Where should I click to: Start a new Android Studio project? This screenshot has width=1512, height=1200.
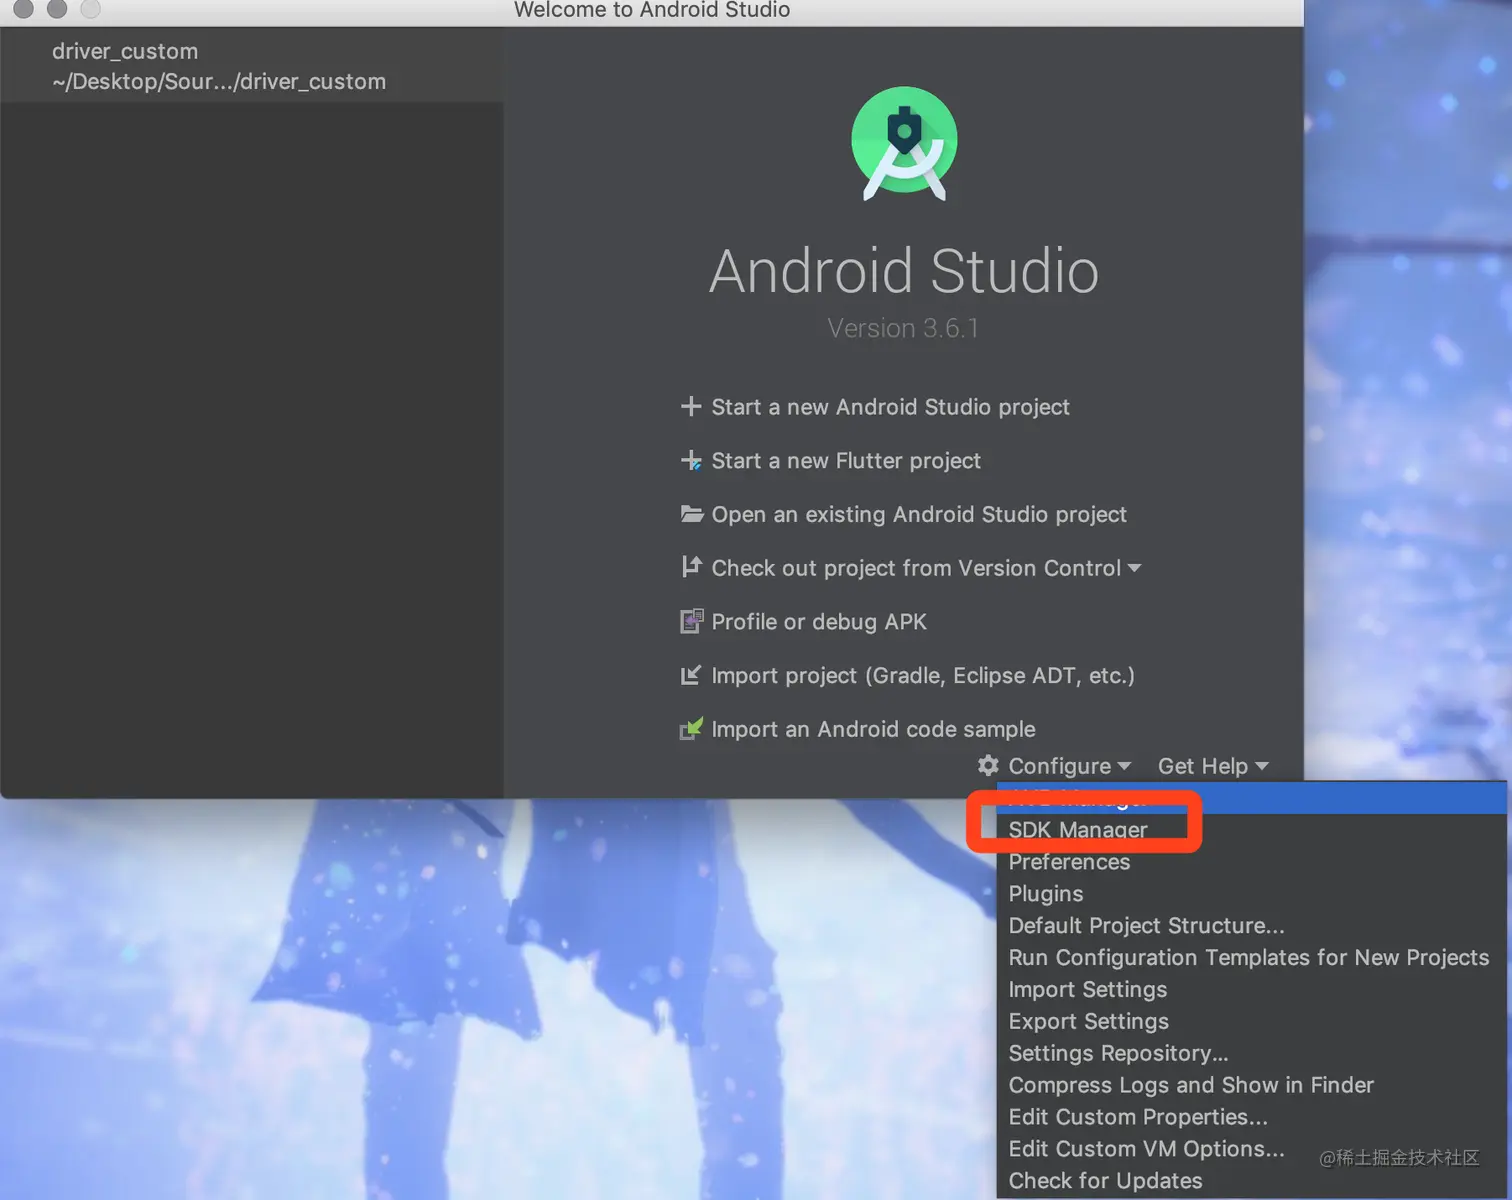[890, 407]
